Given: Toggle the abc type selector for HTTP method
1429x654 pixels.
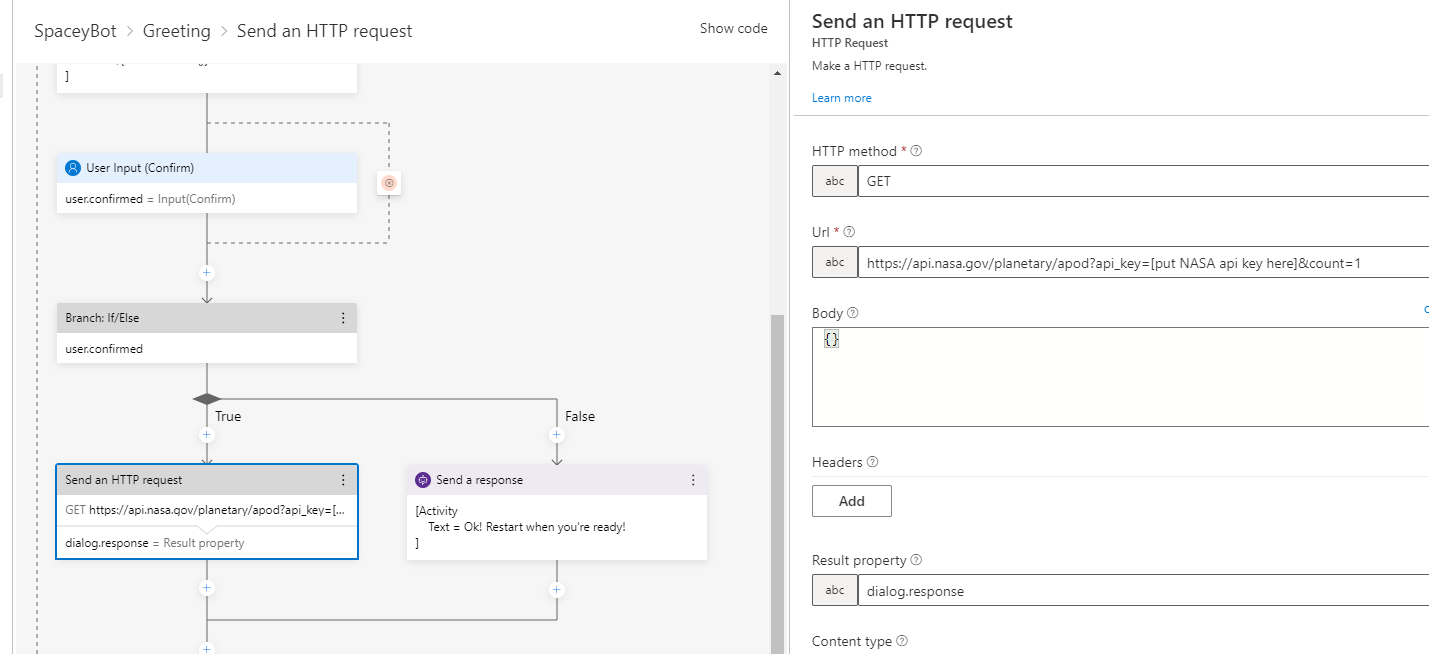Looking at the screenshot, I should pos(835,182).
